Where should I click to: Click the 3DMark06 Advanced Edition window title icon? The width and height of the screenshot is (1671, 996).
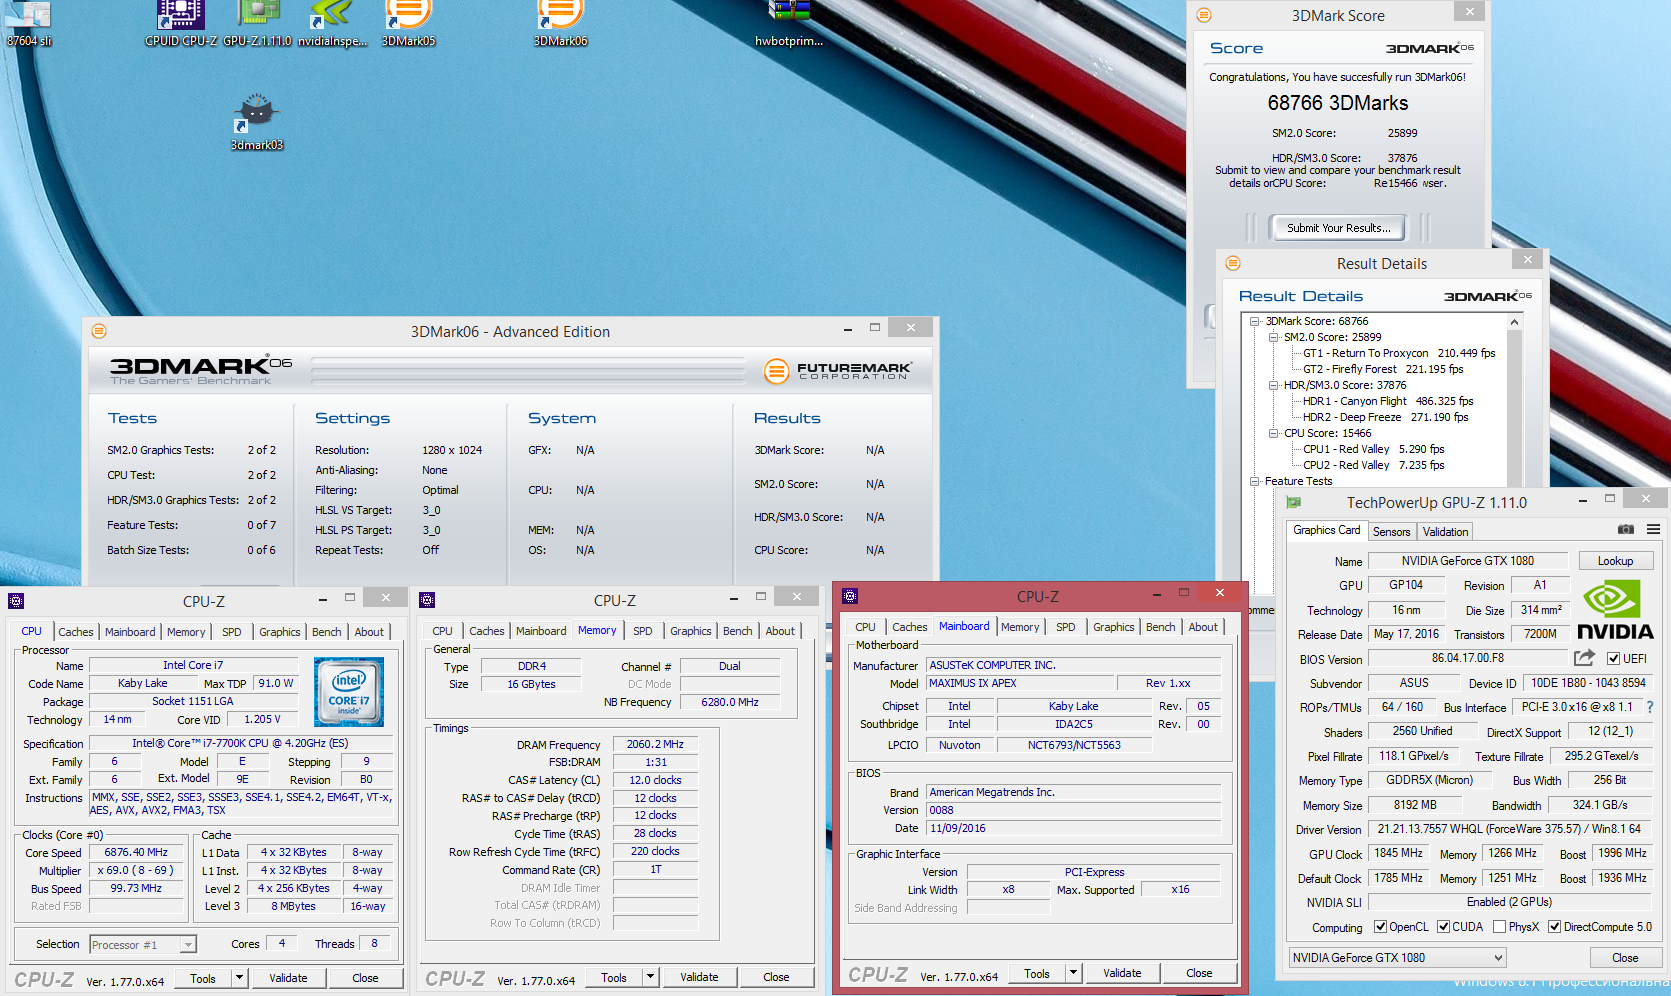pyautogui.click(x=99, y=331)
